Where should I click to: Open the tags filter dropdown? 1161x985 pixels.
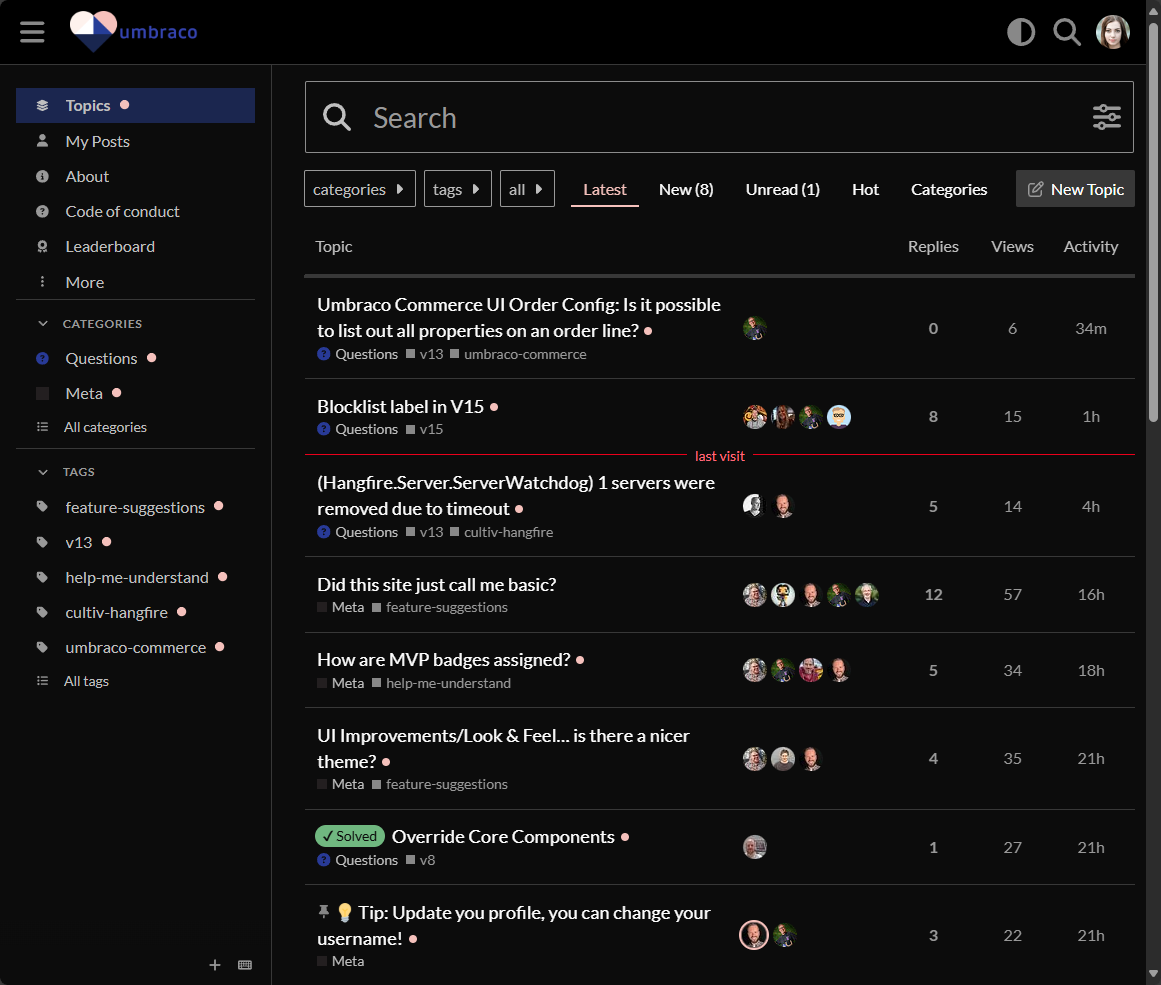[457, 189]
